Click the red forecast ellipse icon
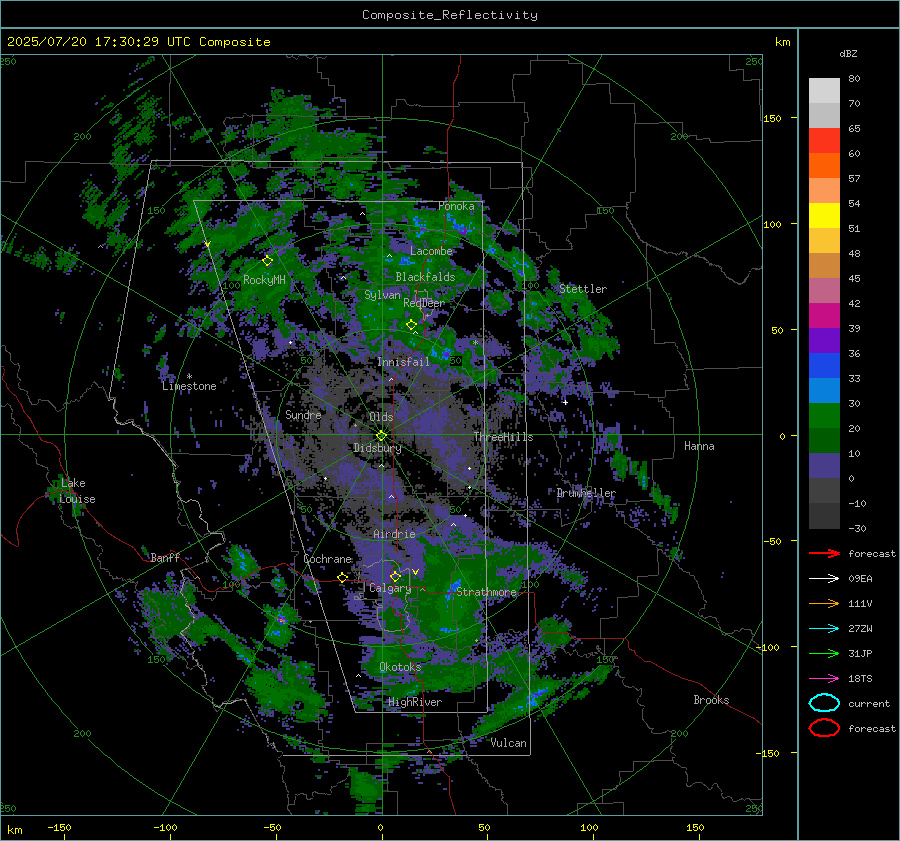 tap(824, 728)
